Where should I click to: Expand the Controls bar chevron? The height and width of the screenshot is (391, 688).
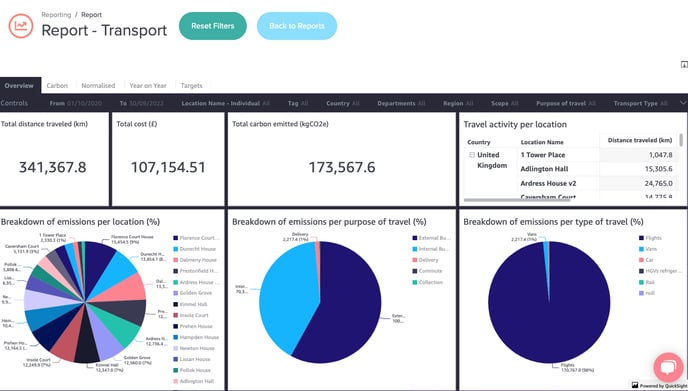point(683,103)
